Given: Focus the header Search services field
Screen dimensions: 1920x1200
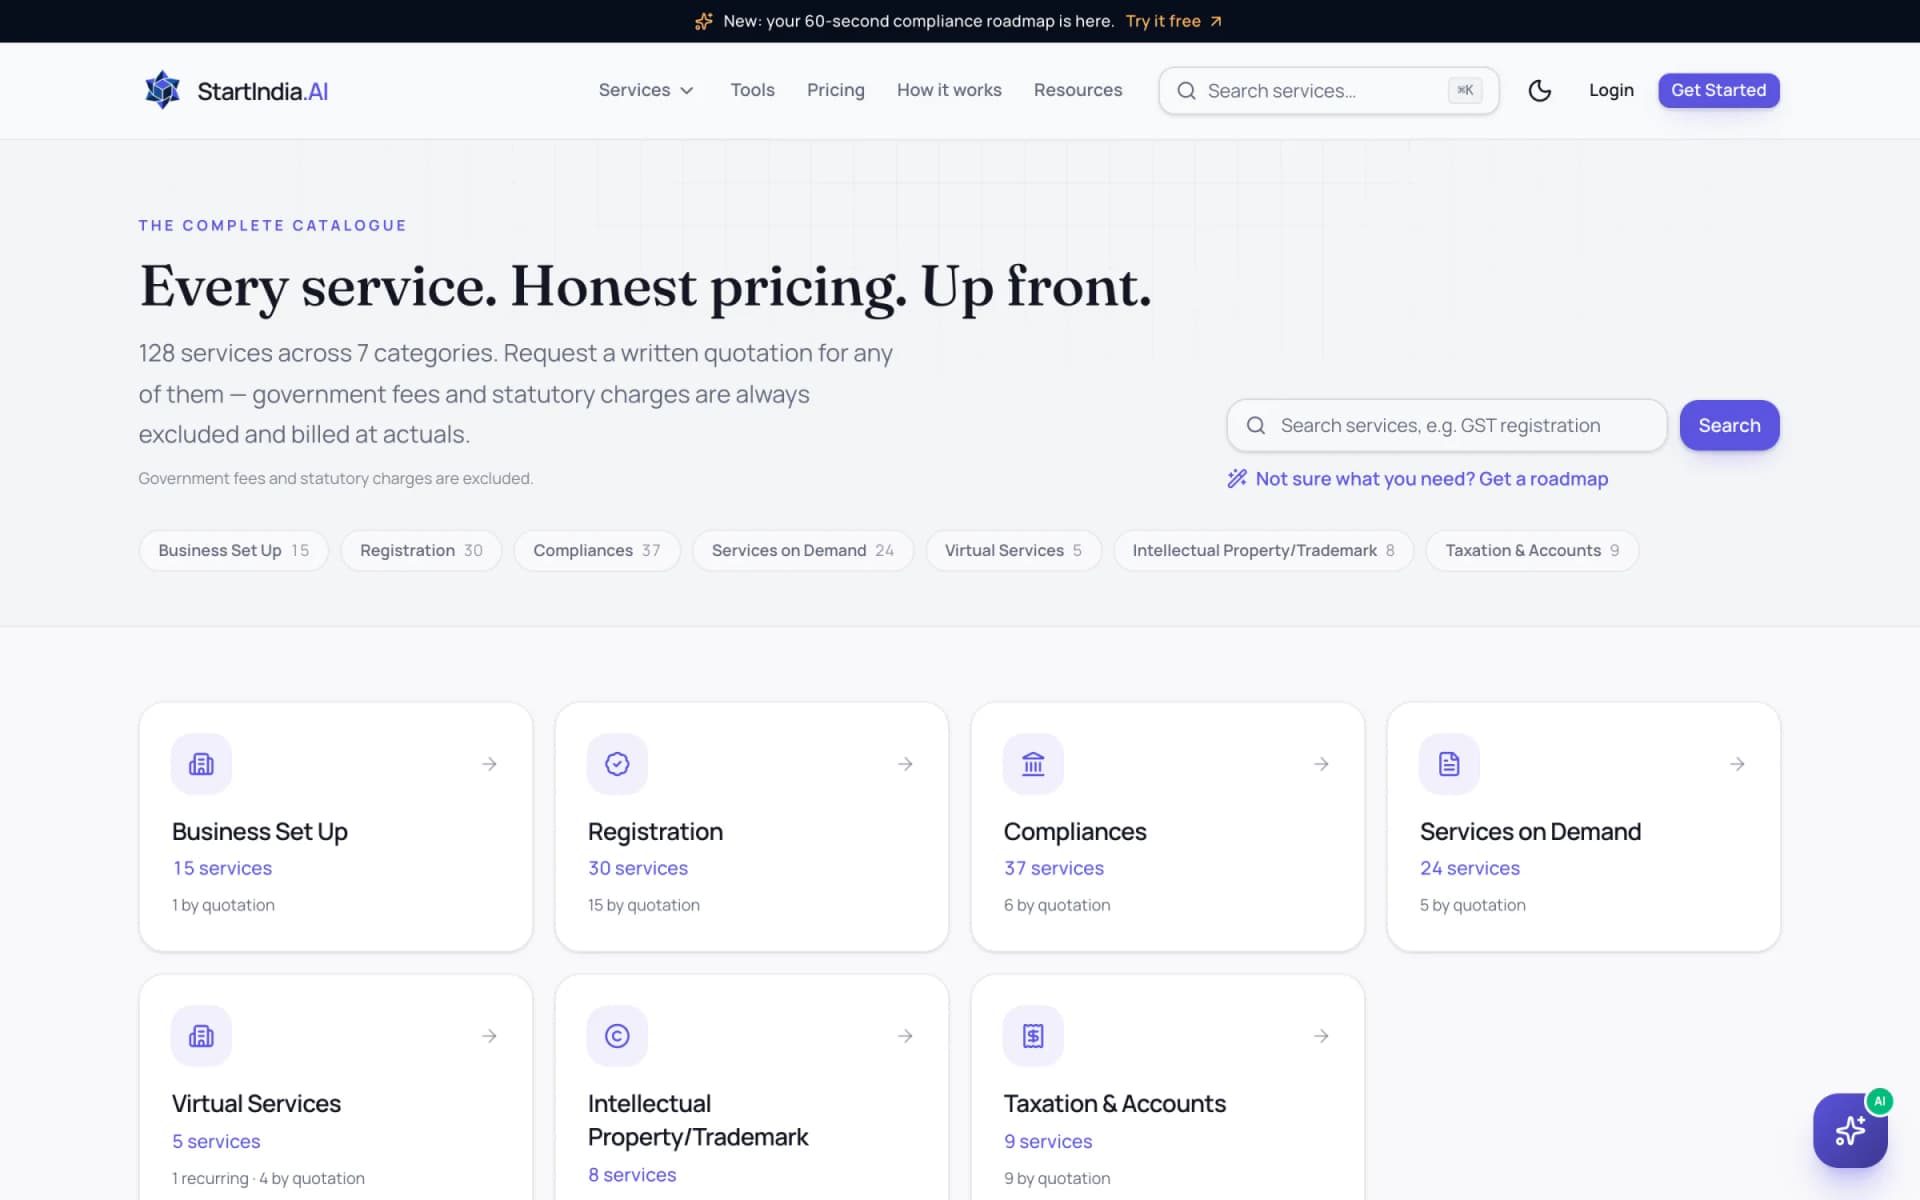Looking at the screenshot, I should click(1328, 91).
